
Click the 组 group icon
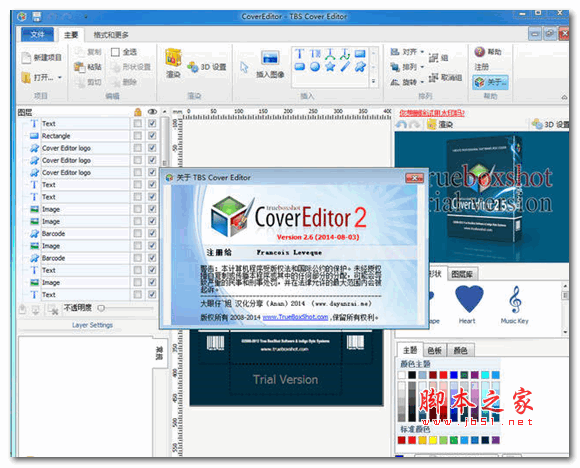tap(433, 58)
